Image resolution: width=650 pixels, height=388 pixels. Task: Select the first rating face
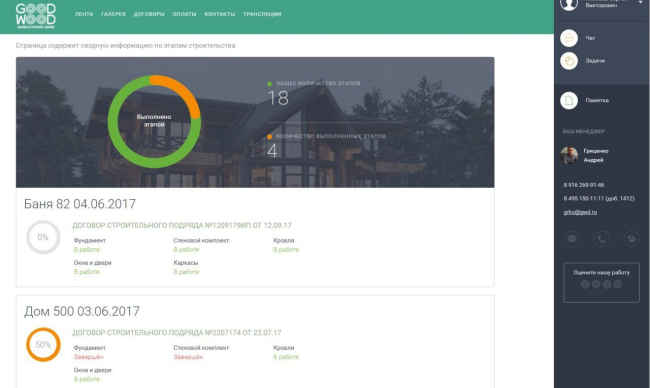click(x=585, y=284)
